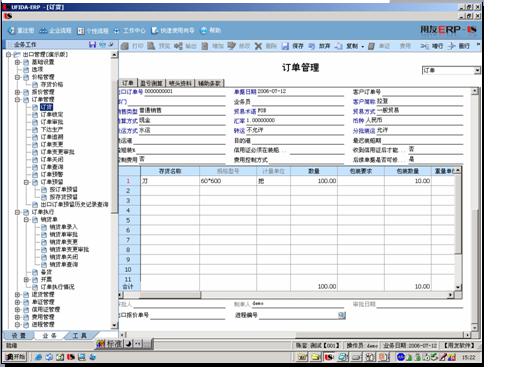Open 帮助 help from top bar

[x=211, y=30]
